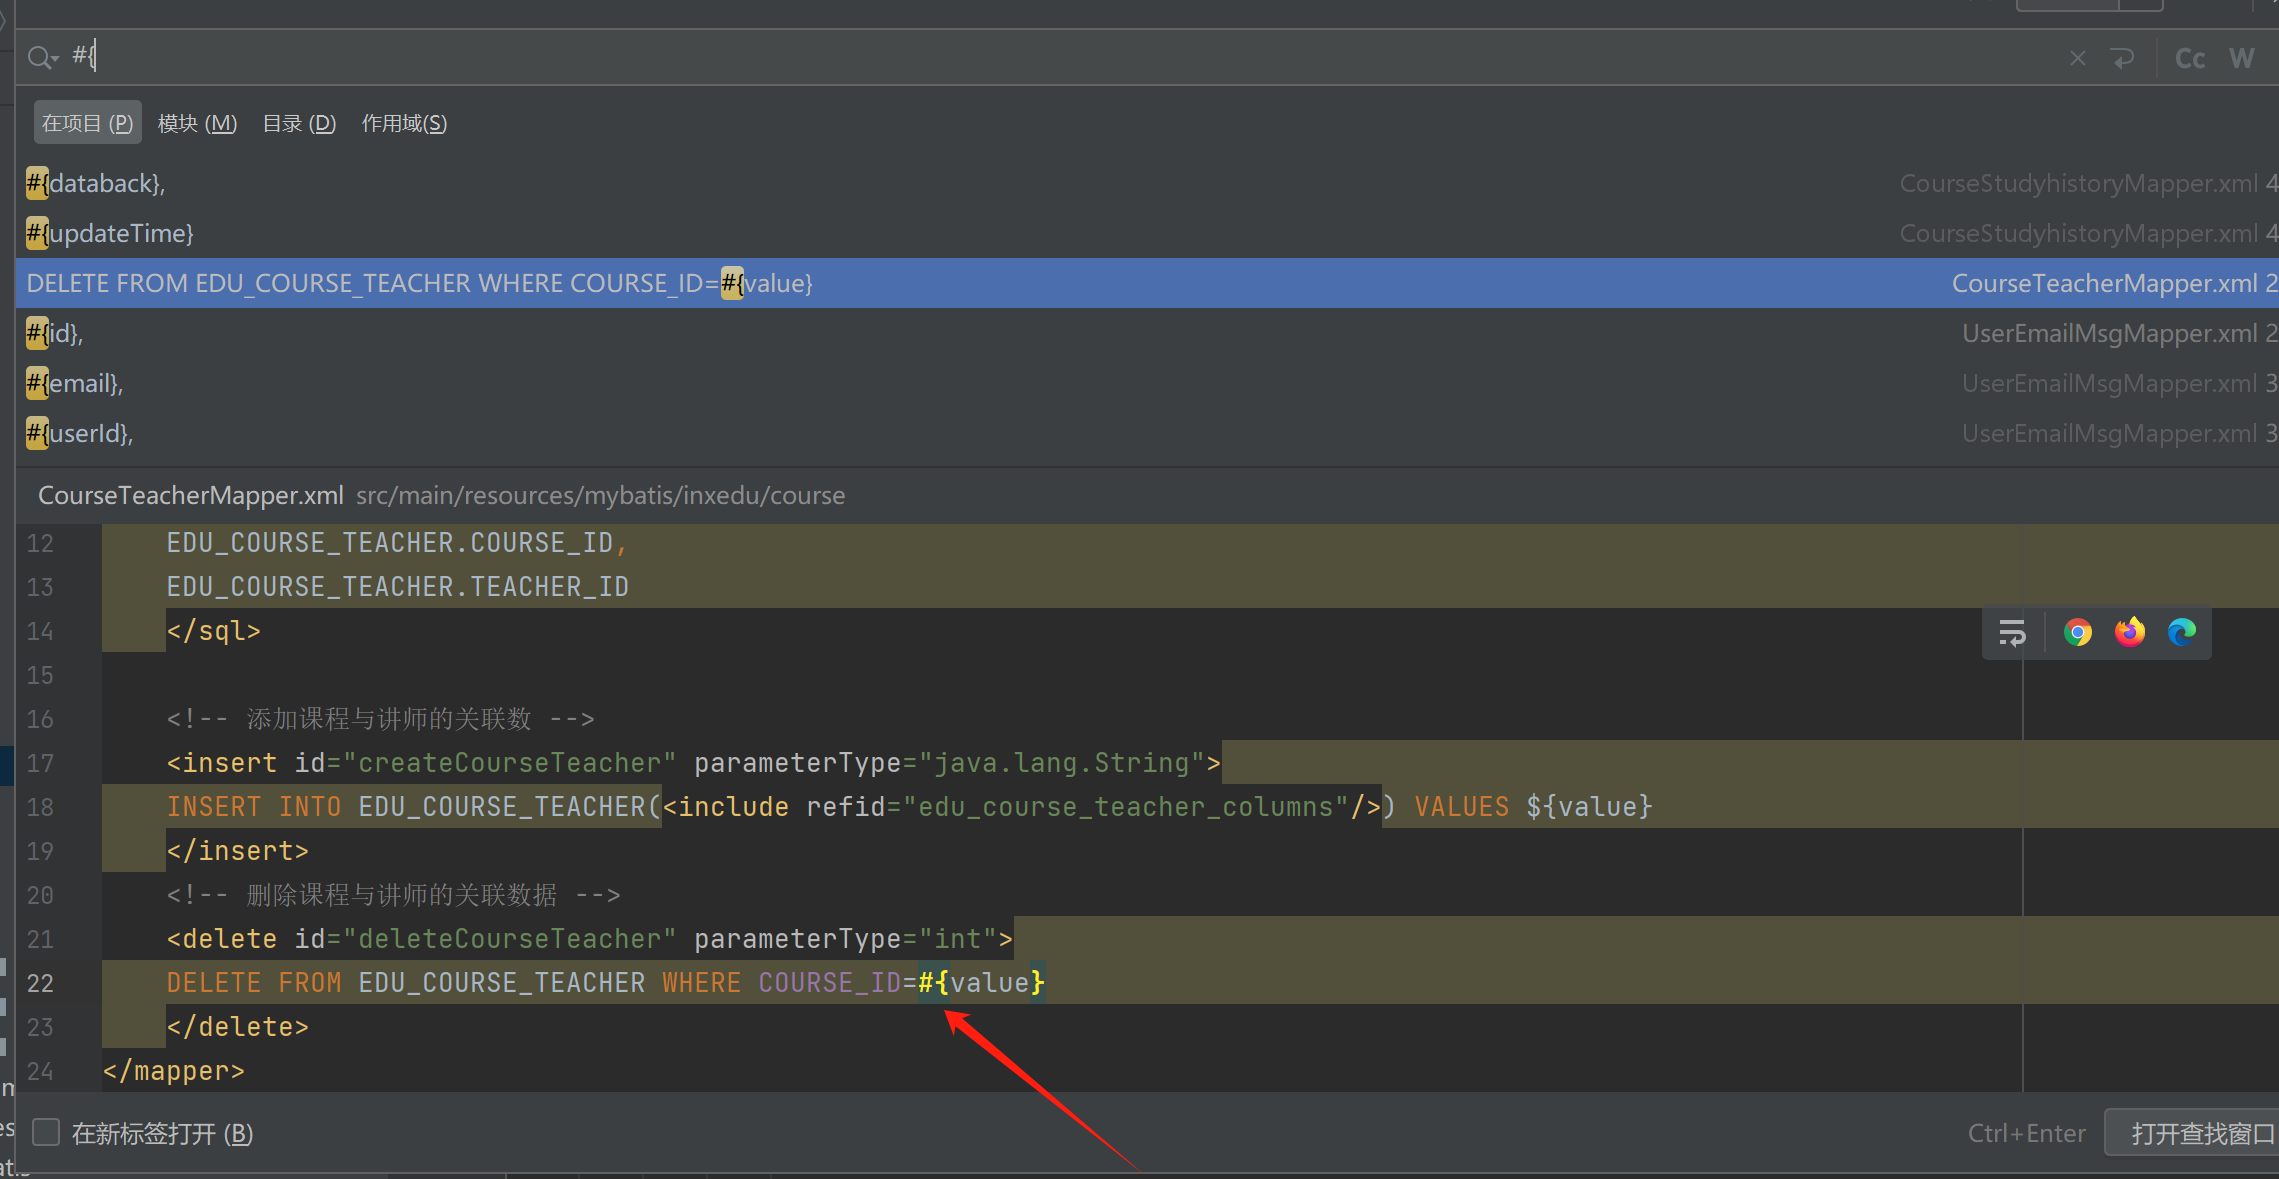2279x1179 pixels.
Task: Open preview in Edge browser
Action: click(2181, 632)
